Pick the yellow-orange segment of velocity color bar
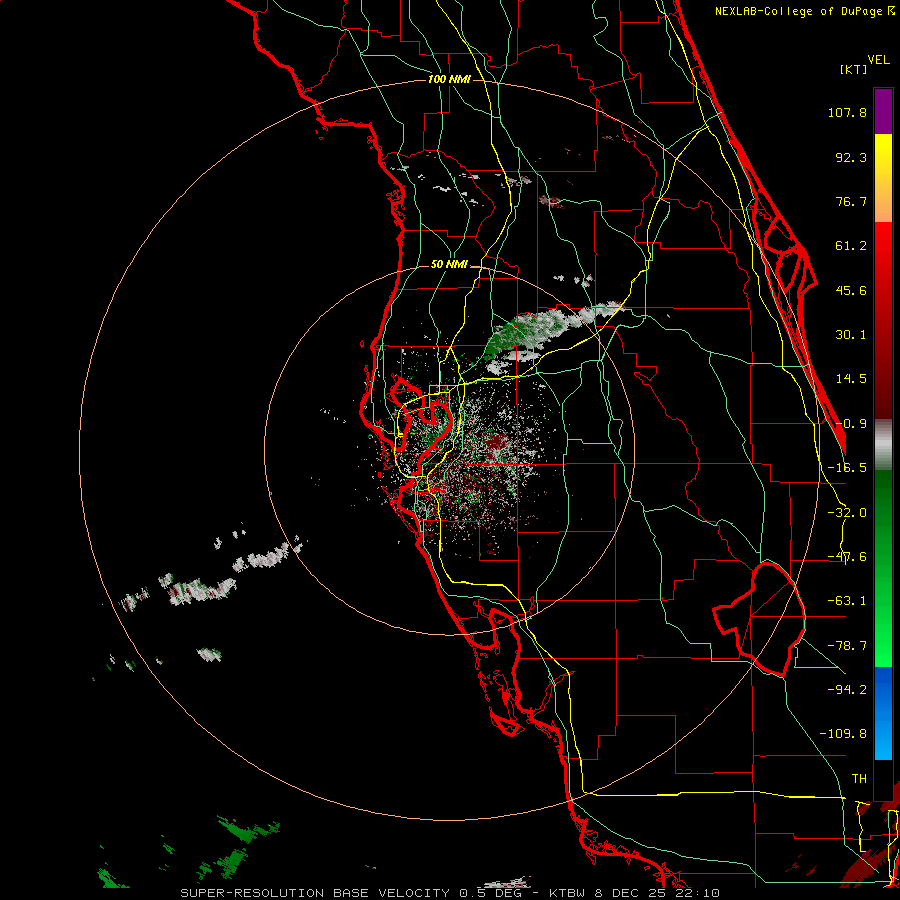 point(883,179)
